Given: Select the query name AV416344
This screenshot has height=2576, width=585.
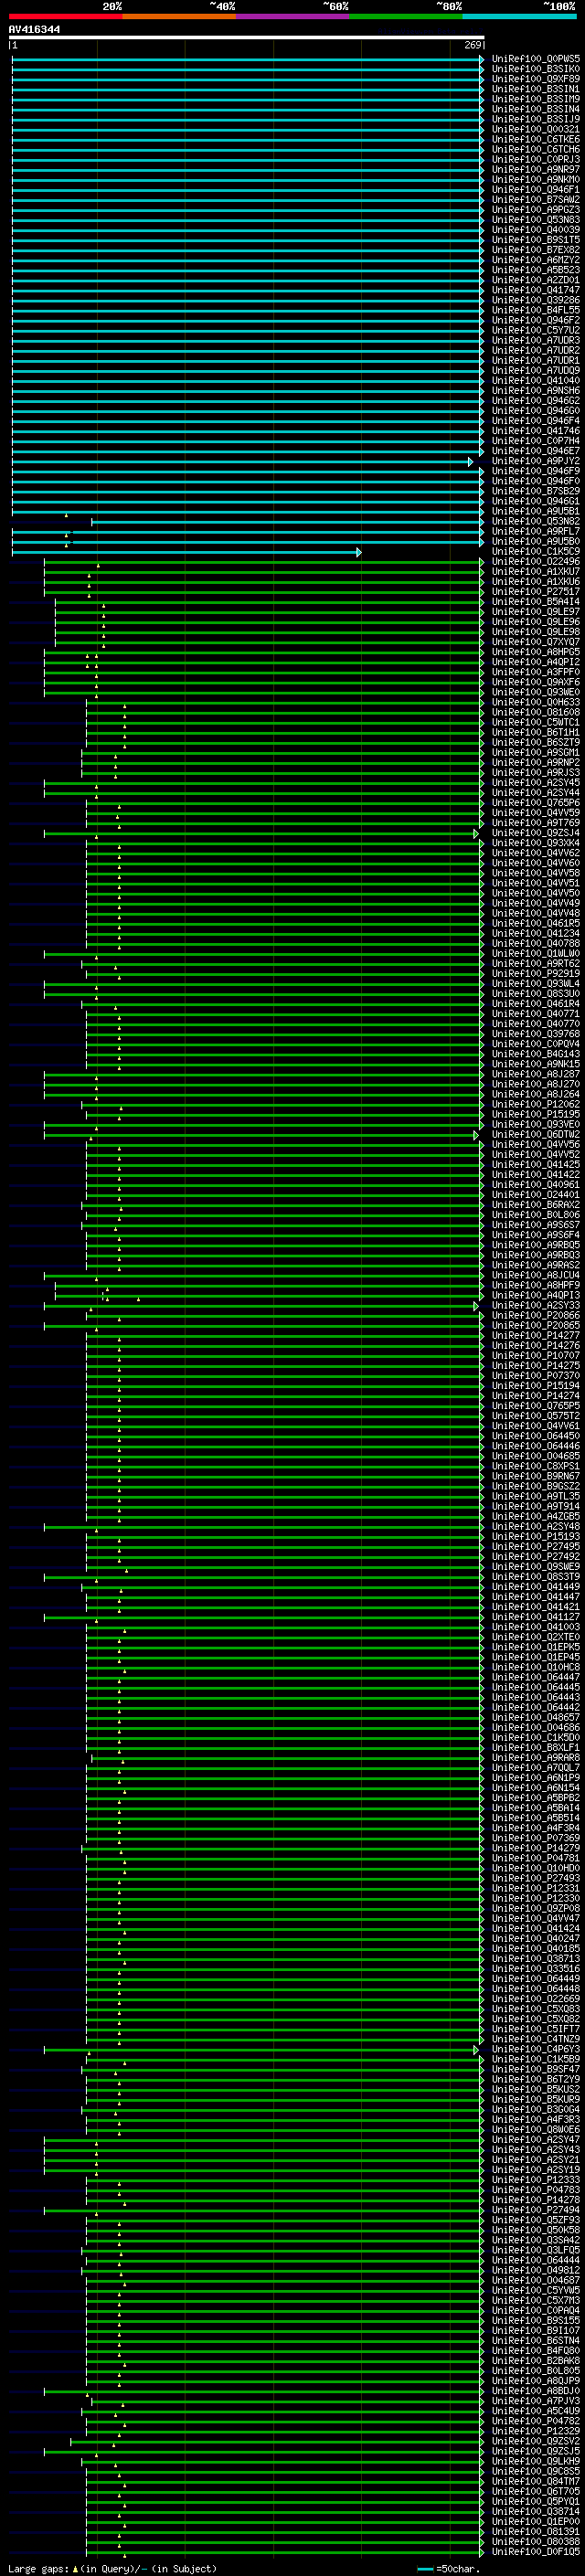Looking at the screenshot, I should pyautogui.click(x=34, y=29).
